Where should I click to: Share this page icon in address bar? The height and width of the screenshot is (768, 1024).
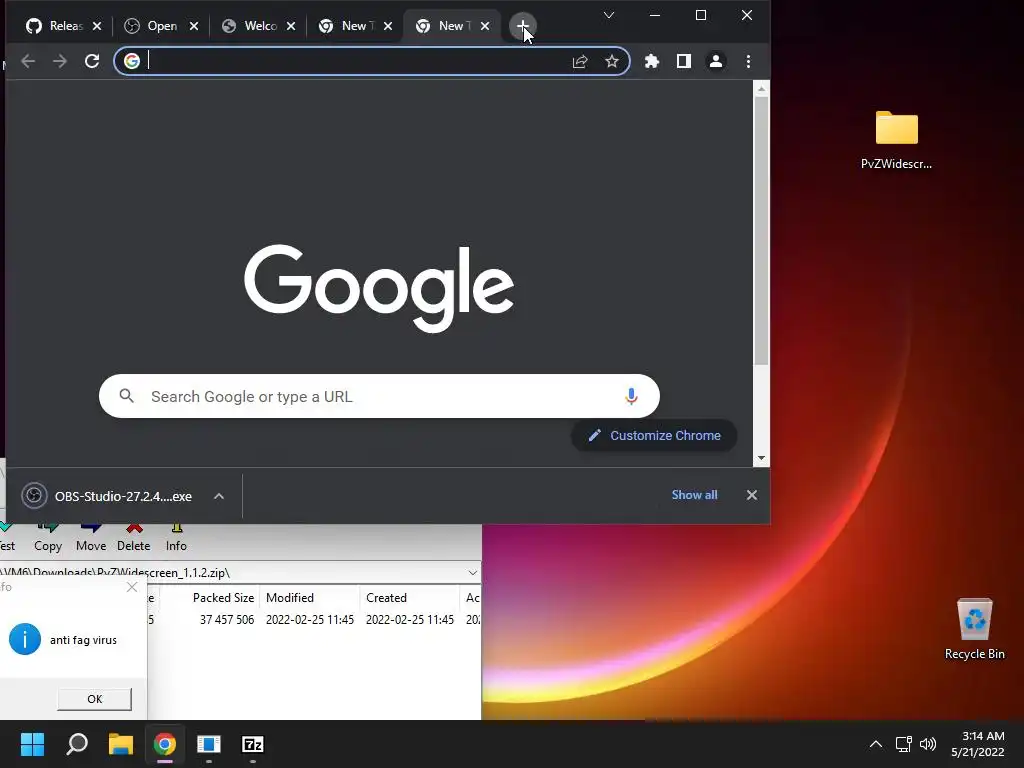[580, 61]
